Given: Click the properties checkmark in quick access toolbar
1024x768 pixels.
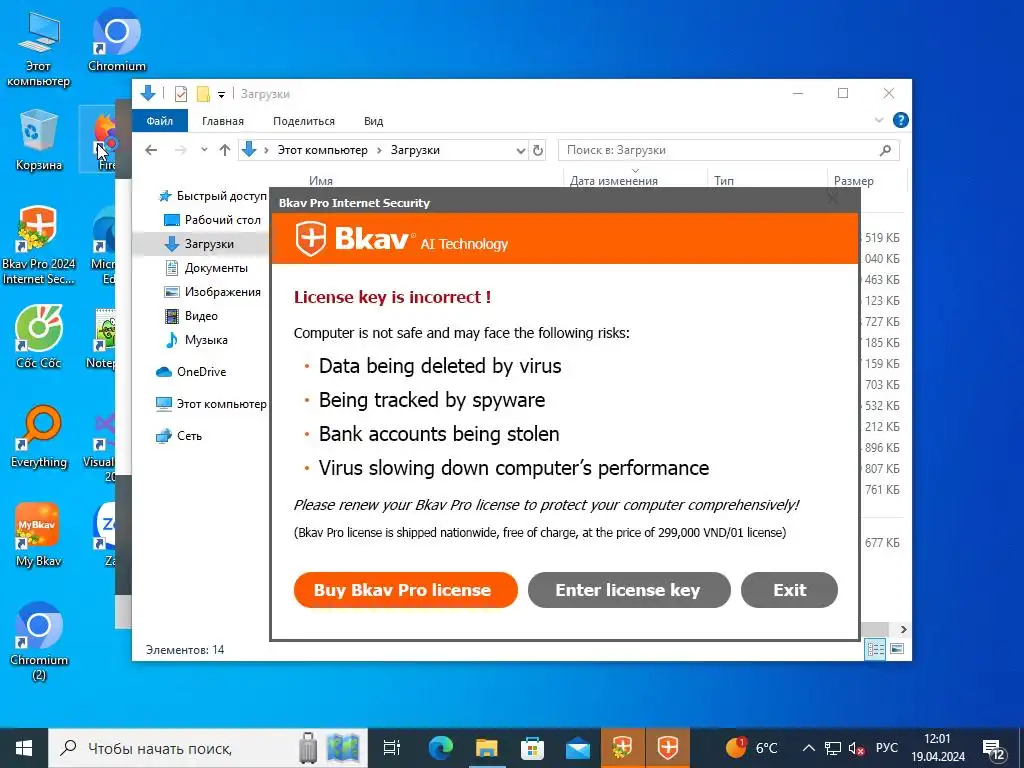Looking at the screenshot, I should coord(181,94).
